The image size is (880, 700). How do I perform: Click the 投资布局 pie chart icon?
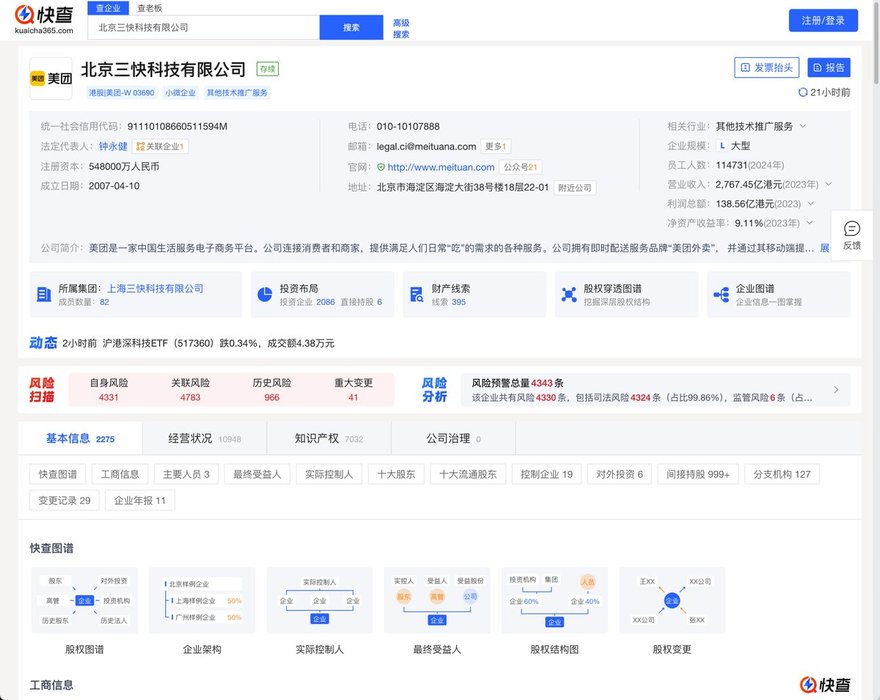coord(264,294)
